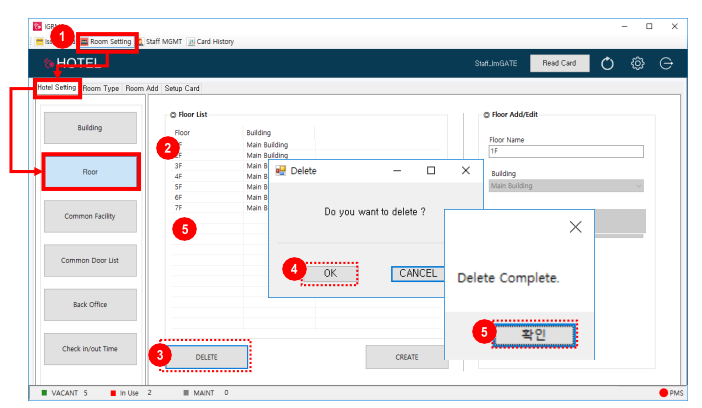Click the Floor Name input field
The width and height of the screenshot is (702, 408).
click(566, 151)
